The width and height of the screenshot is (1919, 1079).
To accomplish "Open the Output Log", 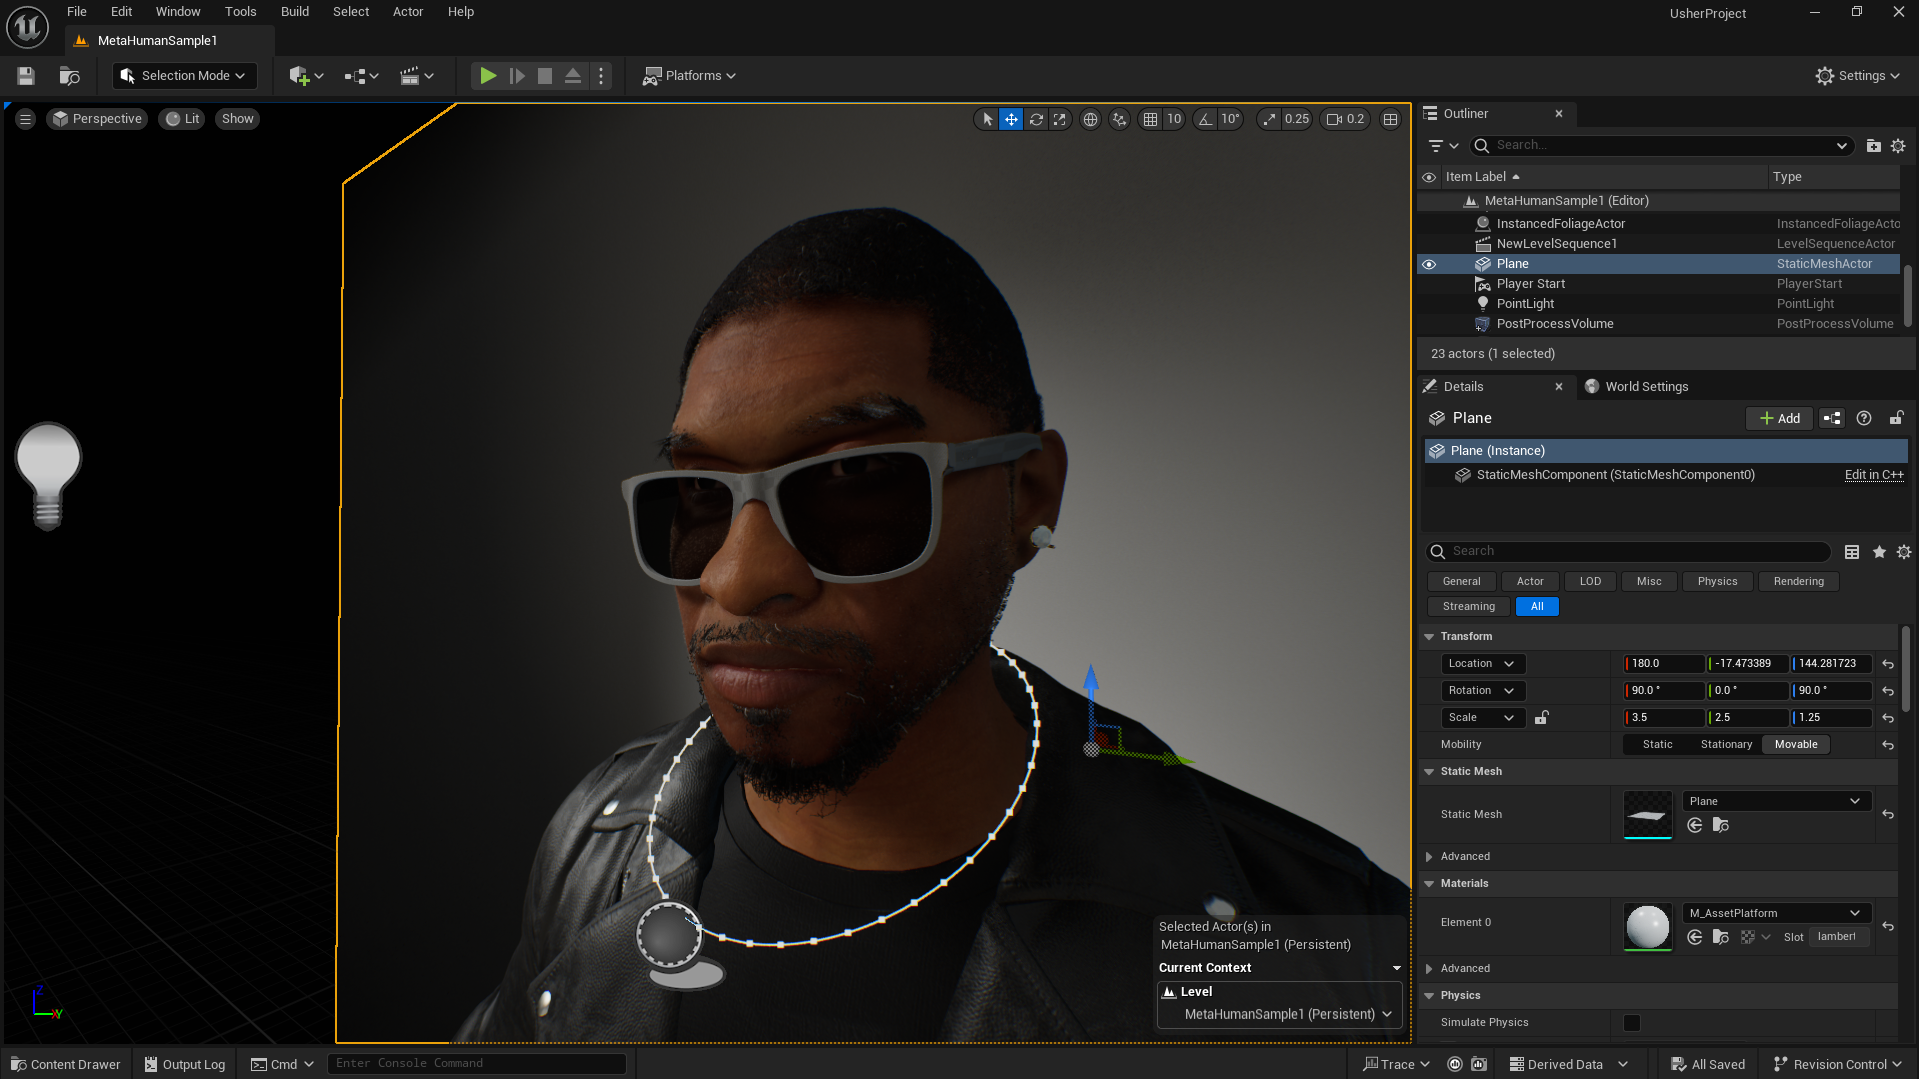I will 185,1065.
